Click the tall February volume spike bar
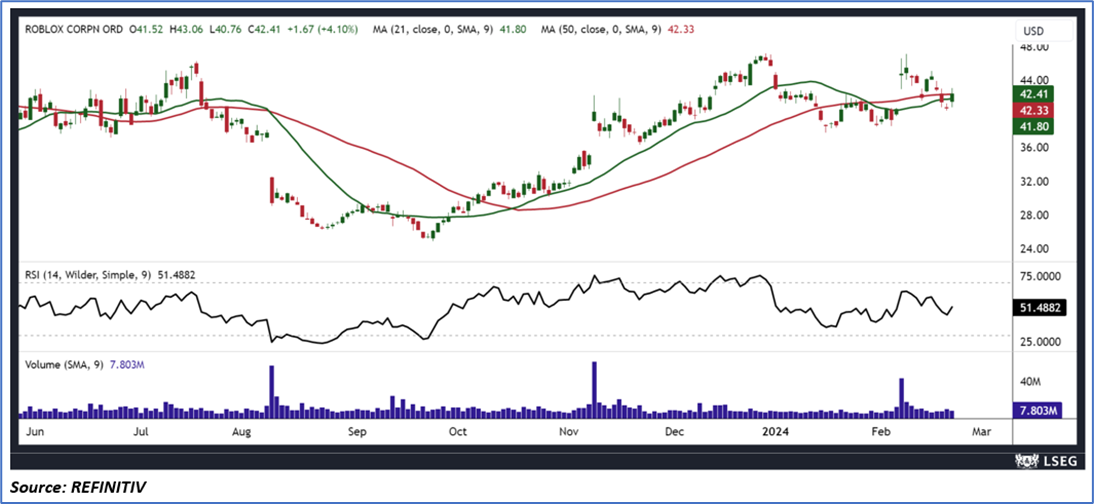Viewport: 1094px width, 504px height. [x=901, y=398]
